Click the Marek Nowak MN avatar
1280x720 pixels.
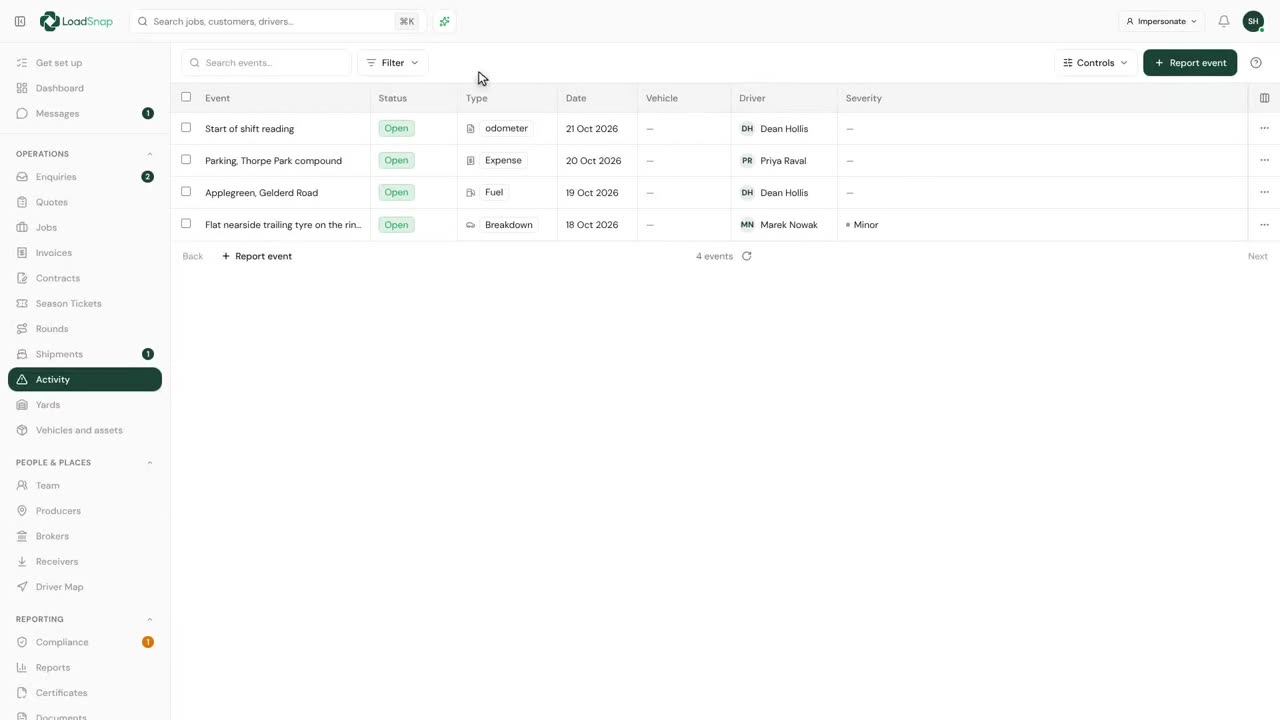pyautogui.click(x=747, y=225)
